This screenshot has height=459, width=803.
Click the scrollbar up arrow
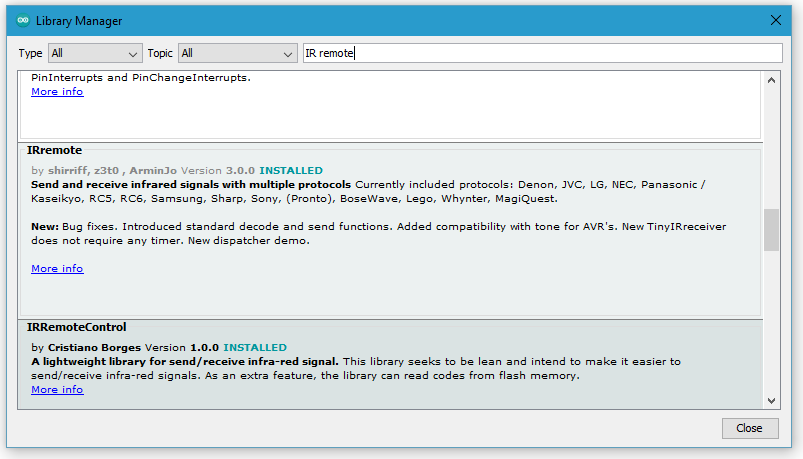pos(771,80)
